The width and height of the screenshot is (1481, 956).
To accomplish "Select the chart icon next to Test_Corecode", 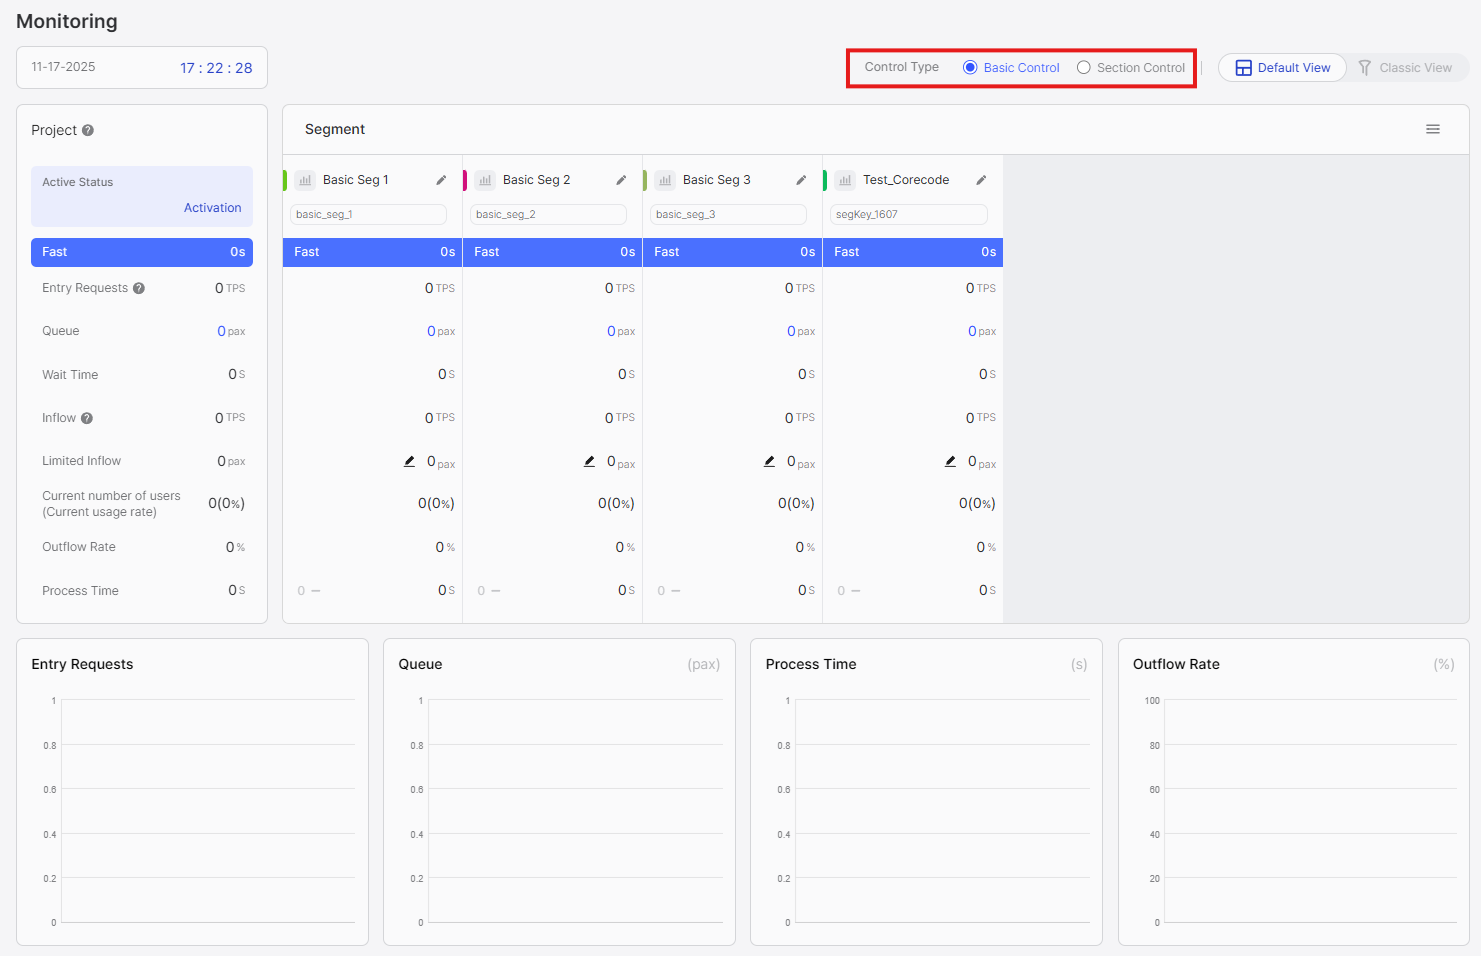I will pyautogui.click(x=845, y=179).
